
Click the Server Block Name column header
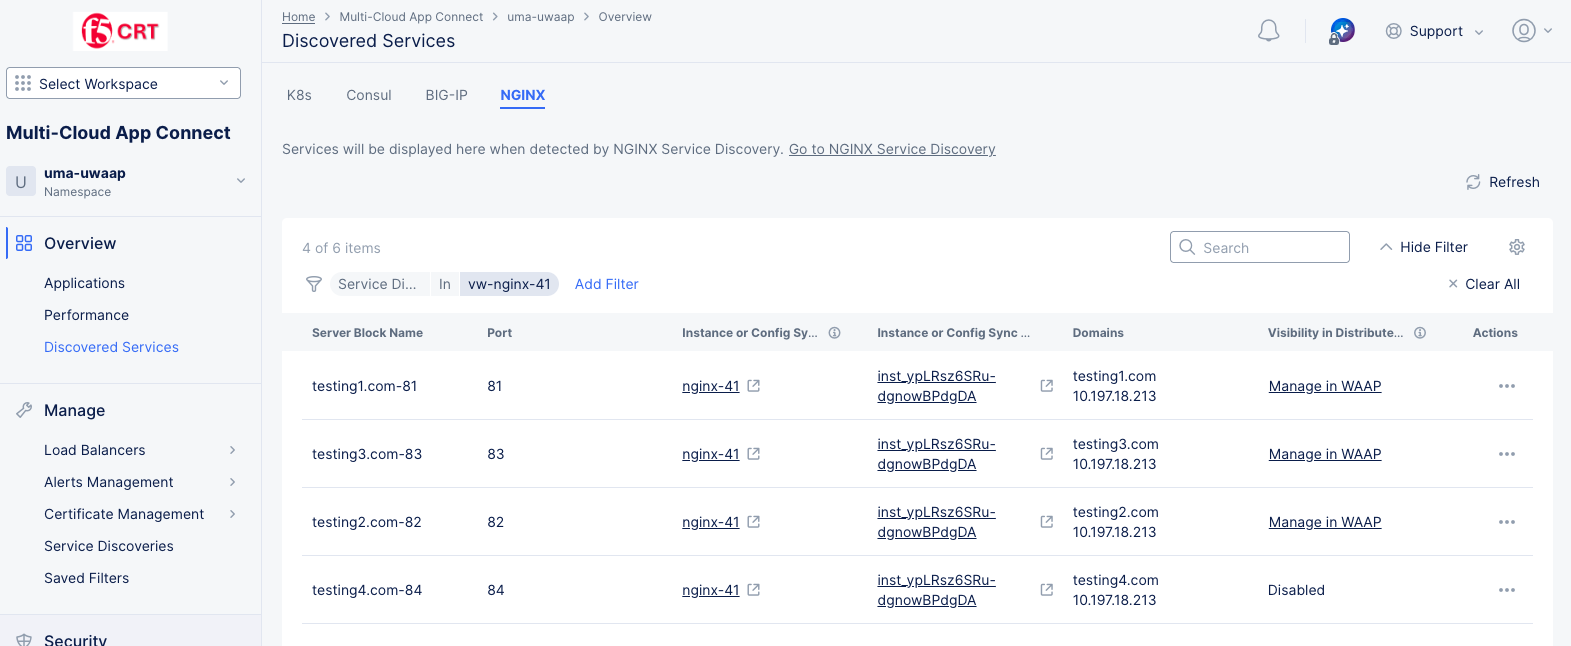[367, 333]
